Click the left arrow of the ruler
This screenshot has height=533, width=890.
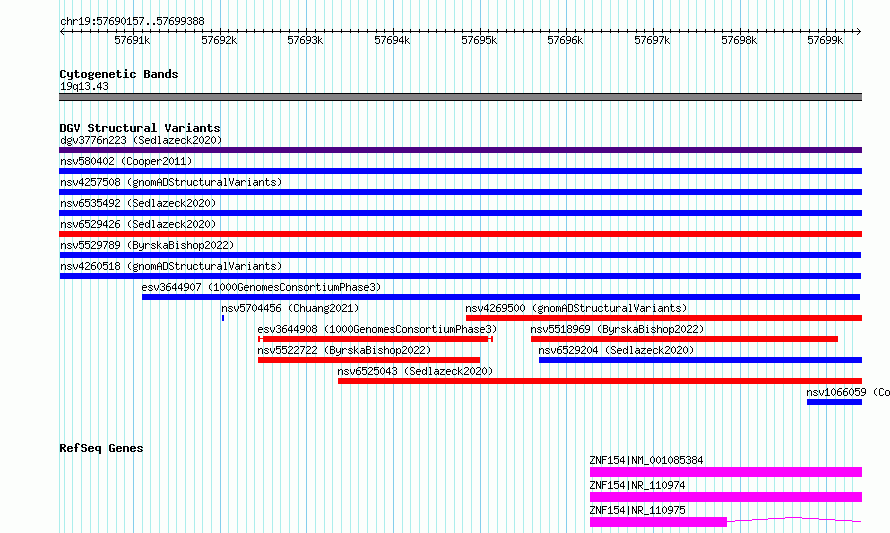62,31
